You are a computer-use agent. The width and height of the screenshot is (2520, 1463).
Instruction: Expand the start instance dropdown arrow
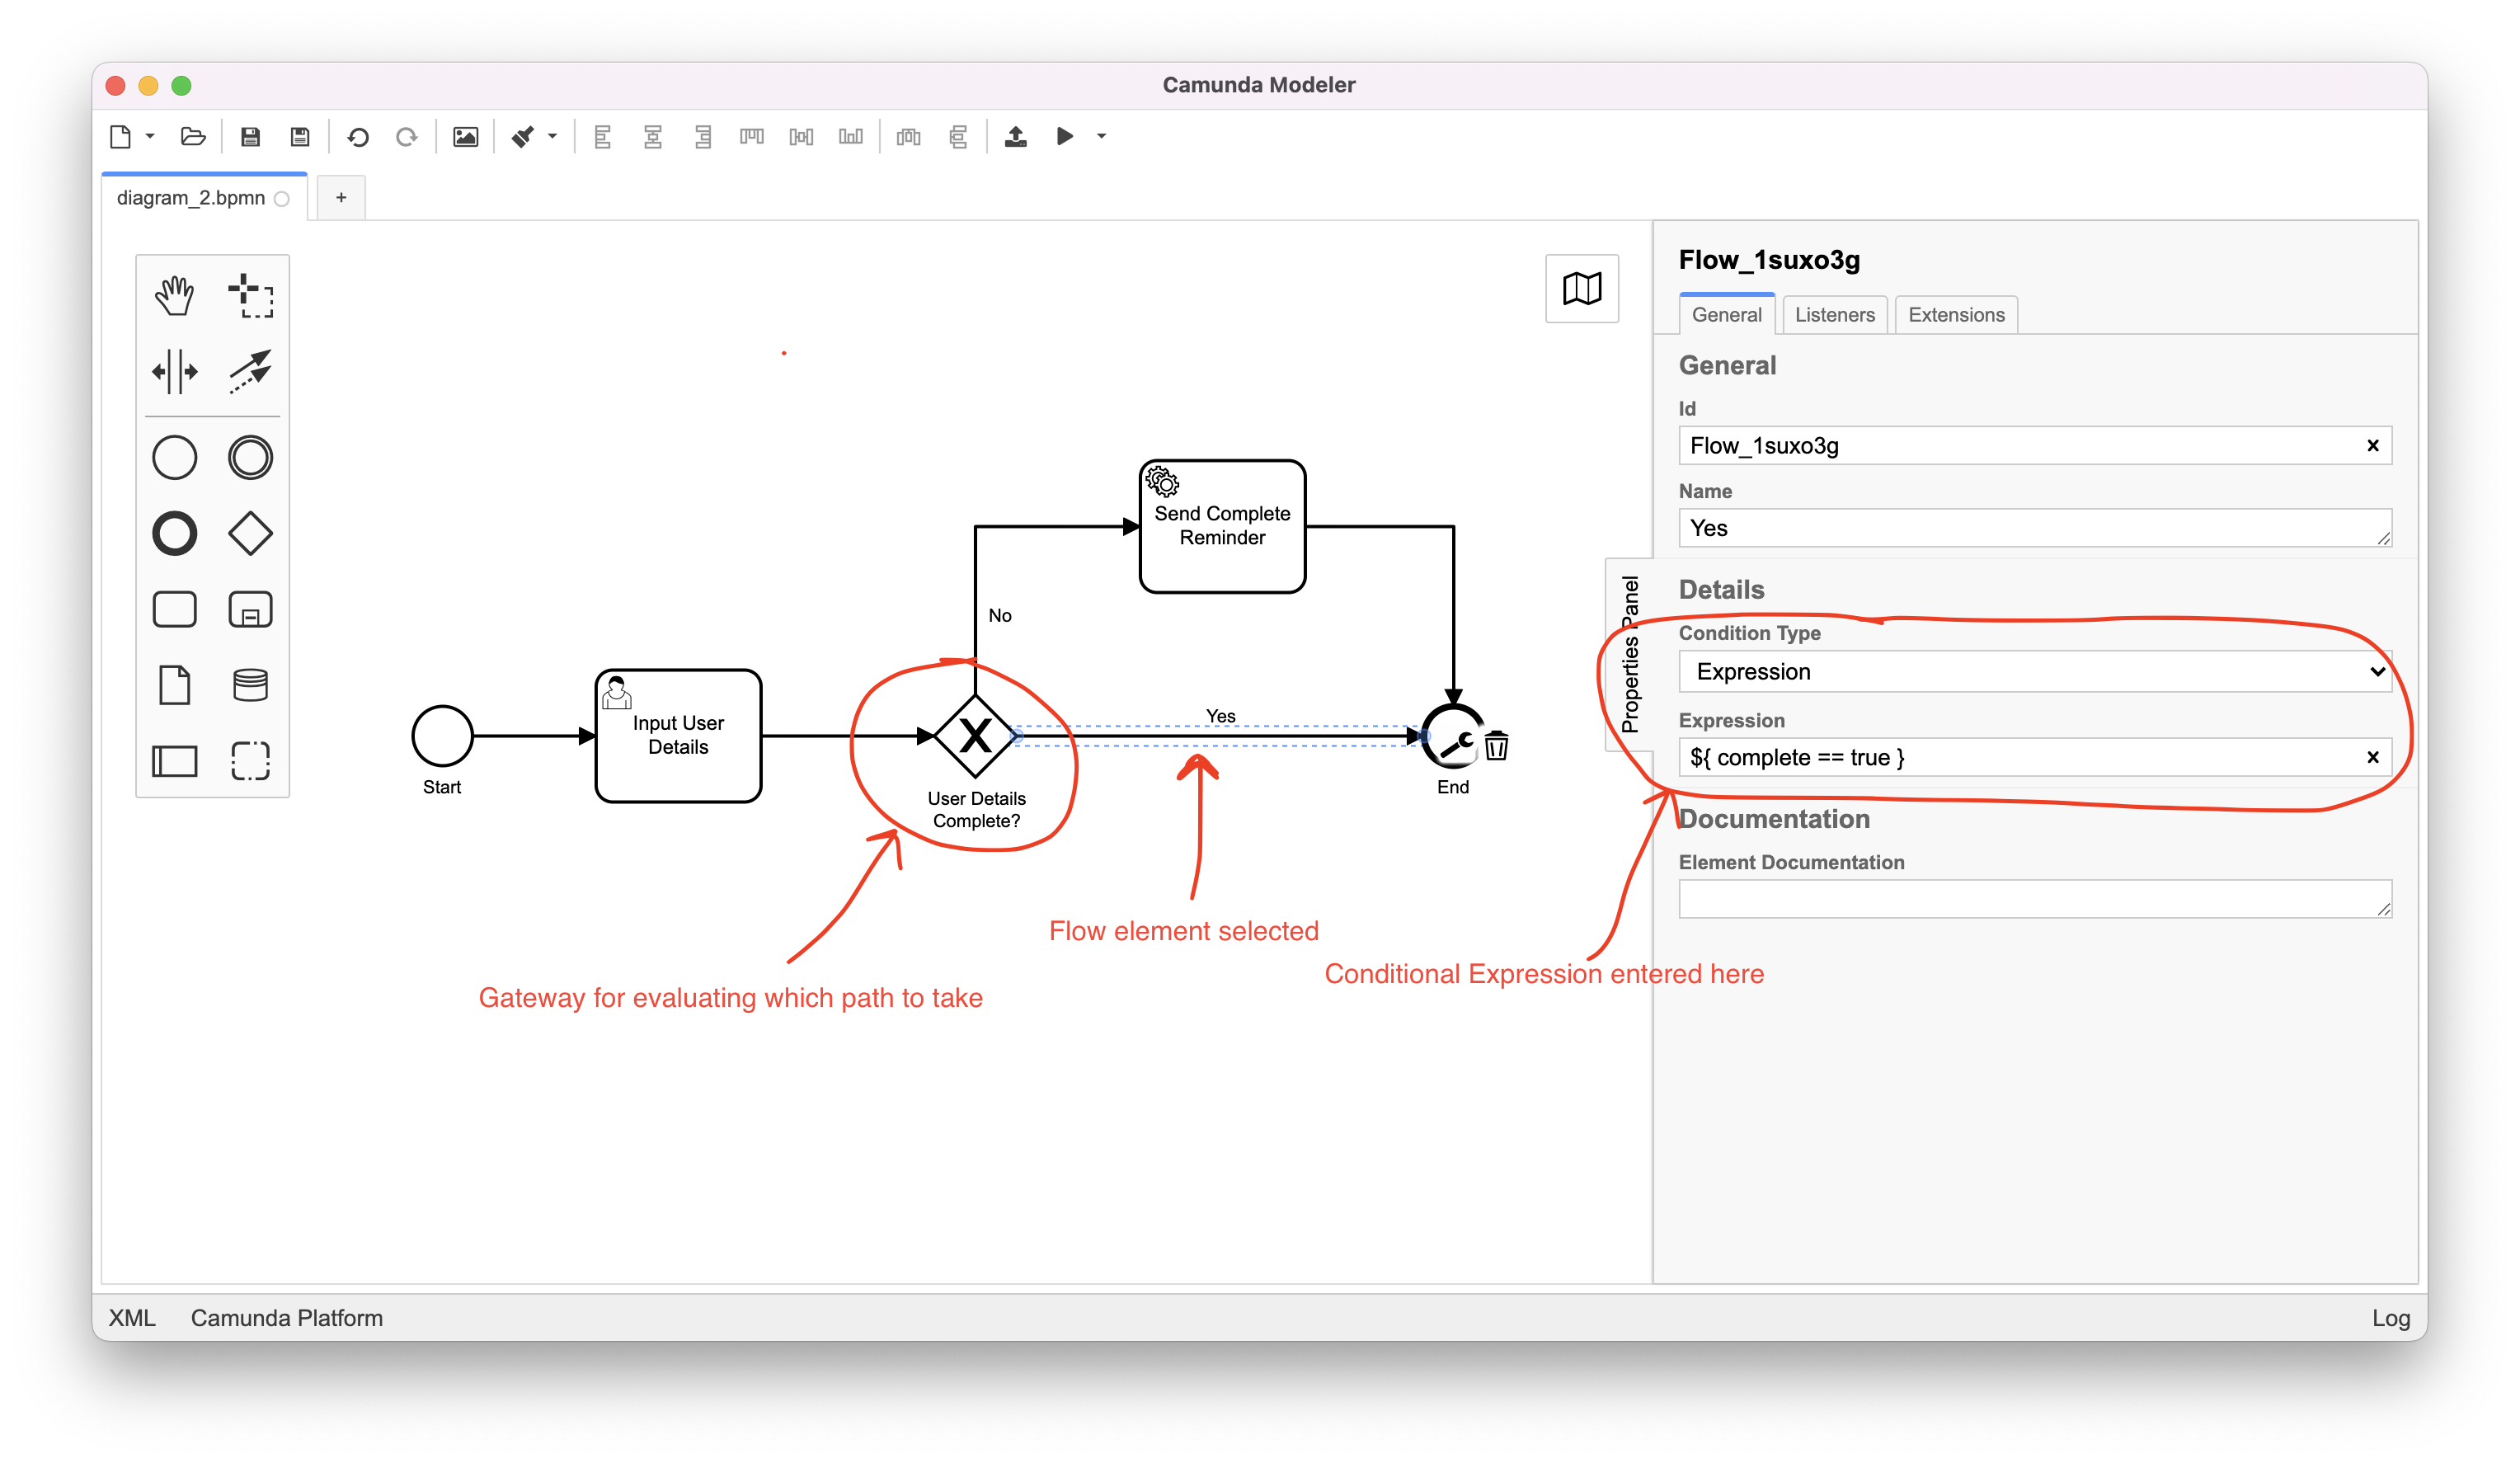[1101, 136]
